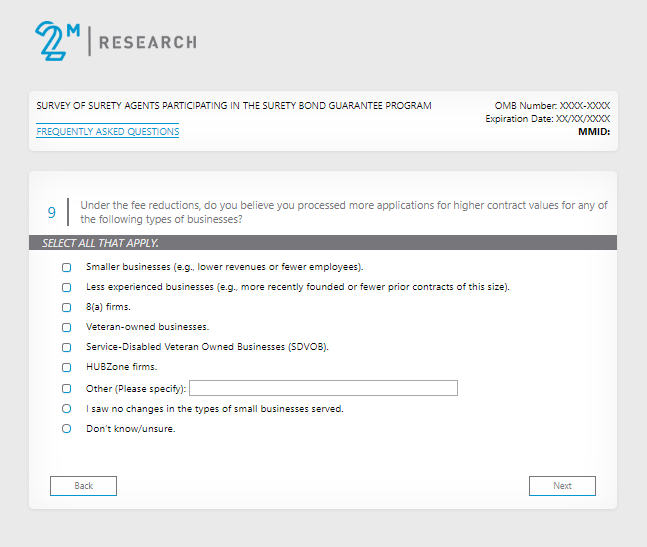
Task: Tick the Other (Please specify) checkbox
Action: tap(67, 389)
